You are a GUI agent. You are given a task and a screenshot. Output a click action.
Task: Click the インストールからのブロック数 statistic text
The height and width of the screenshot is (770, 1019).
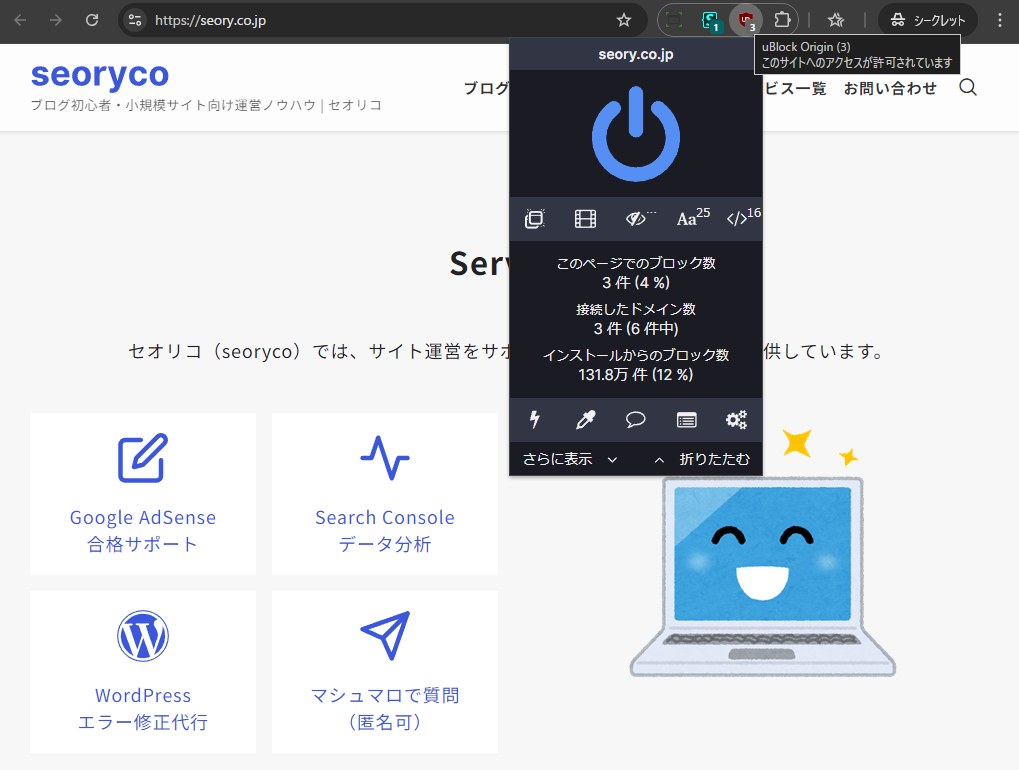coord(636,365)
